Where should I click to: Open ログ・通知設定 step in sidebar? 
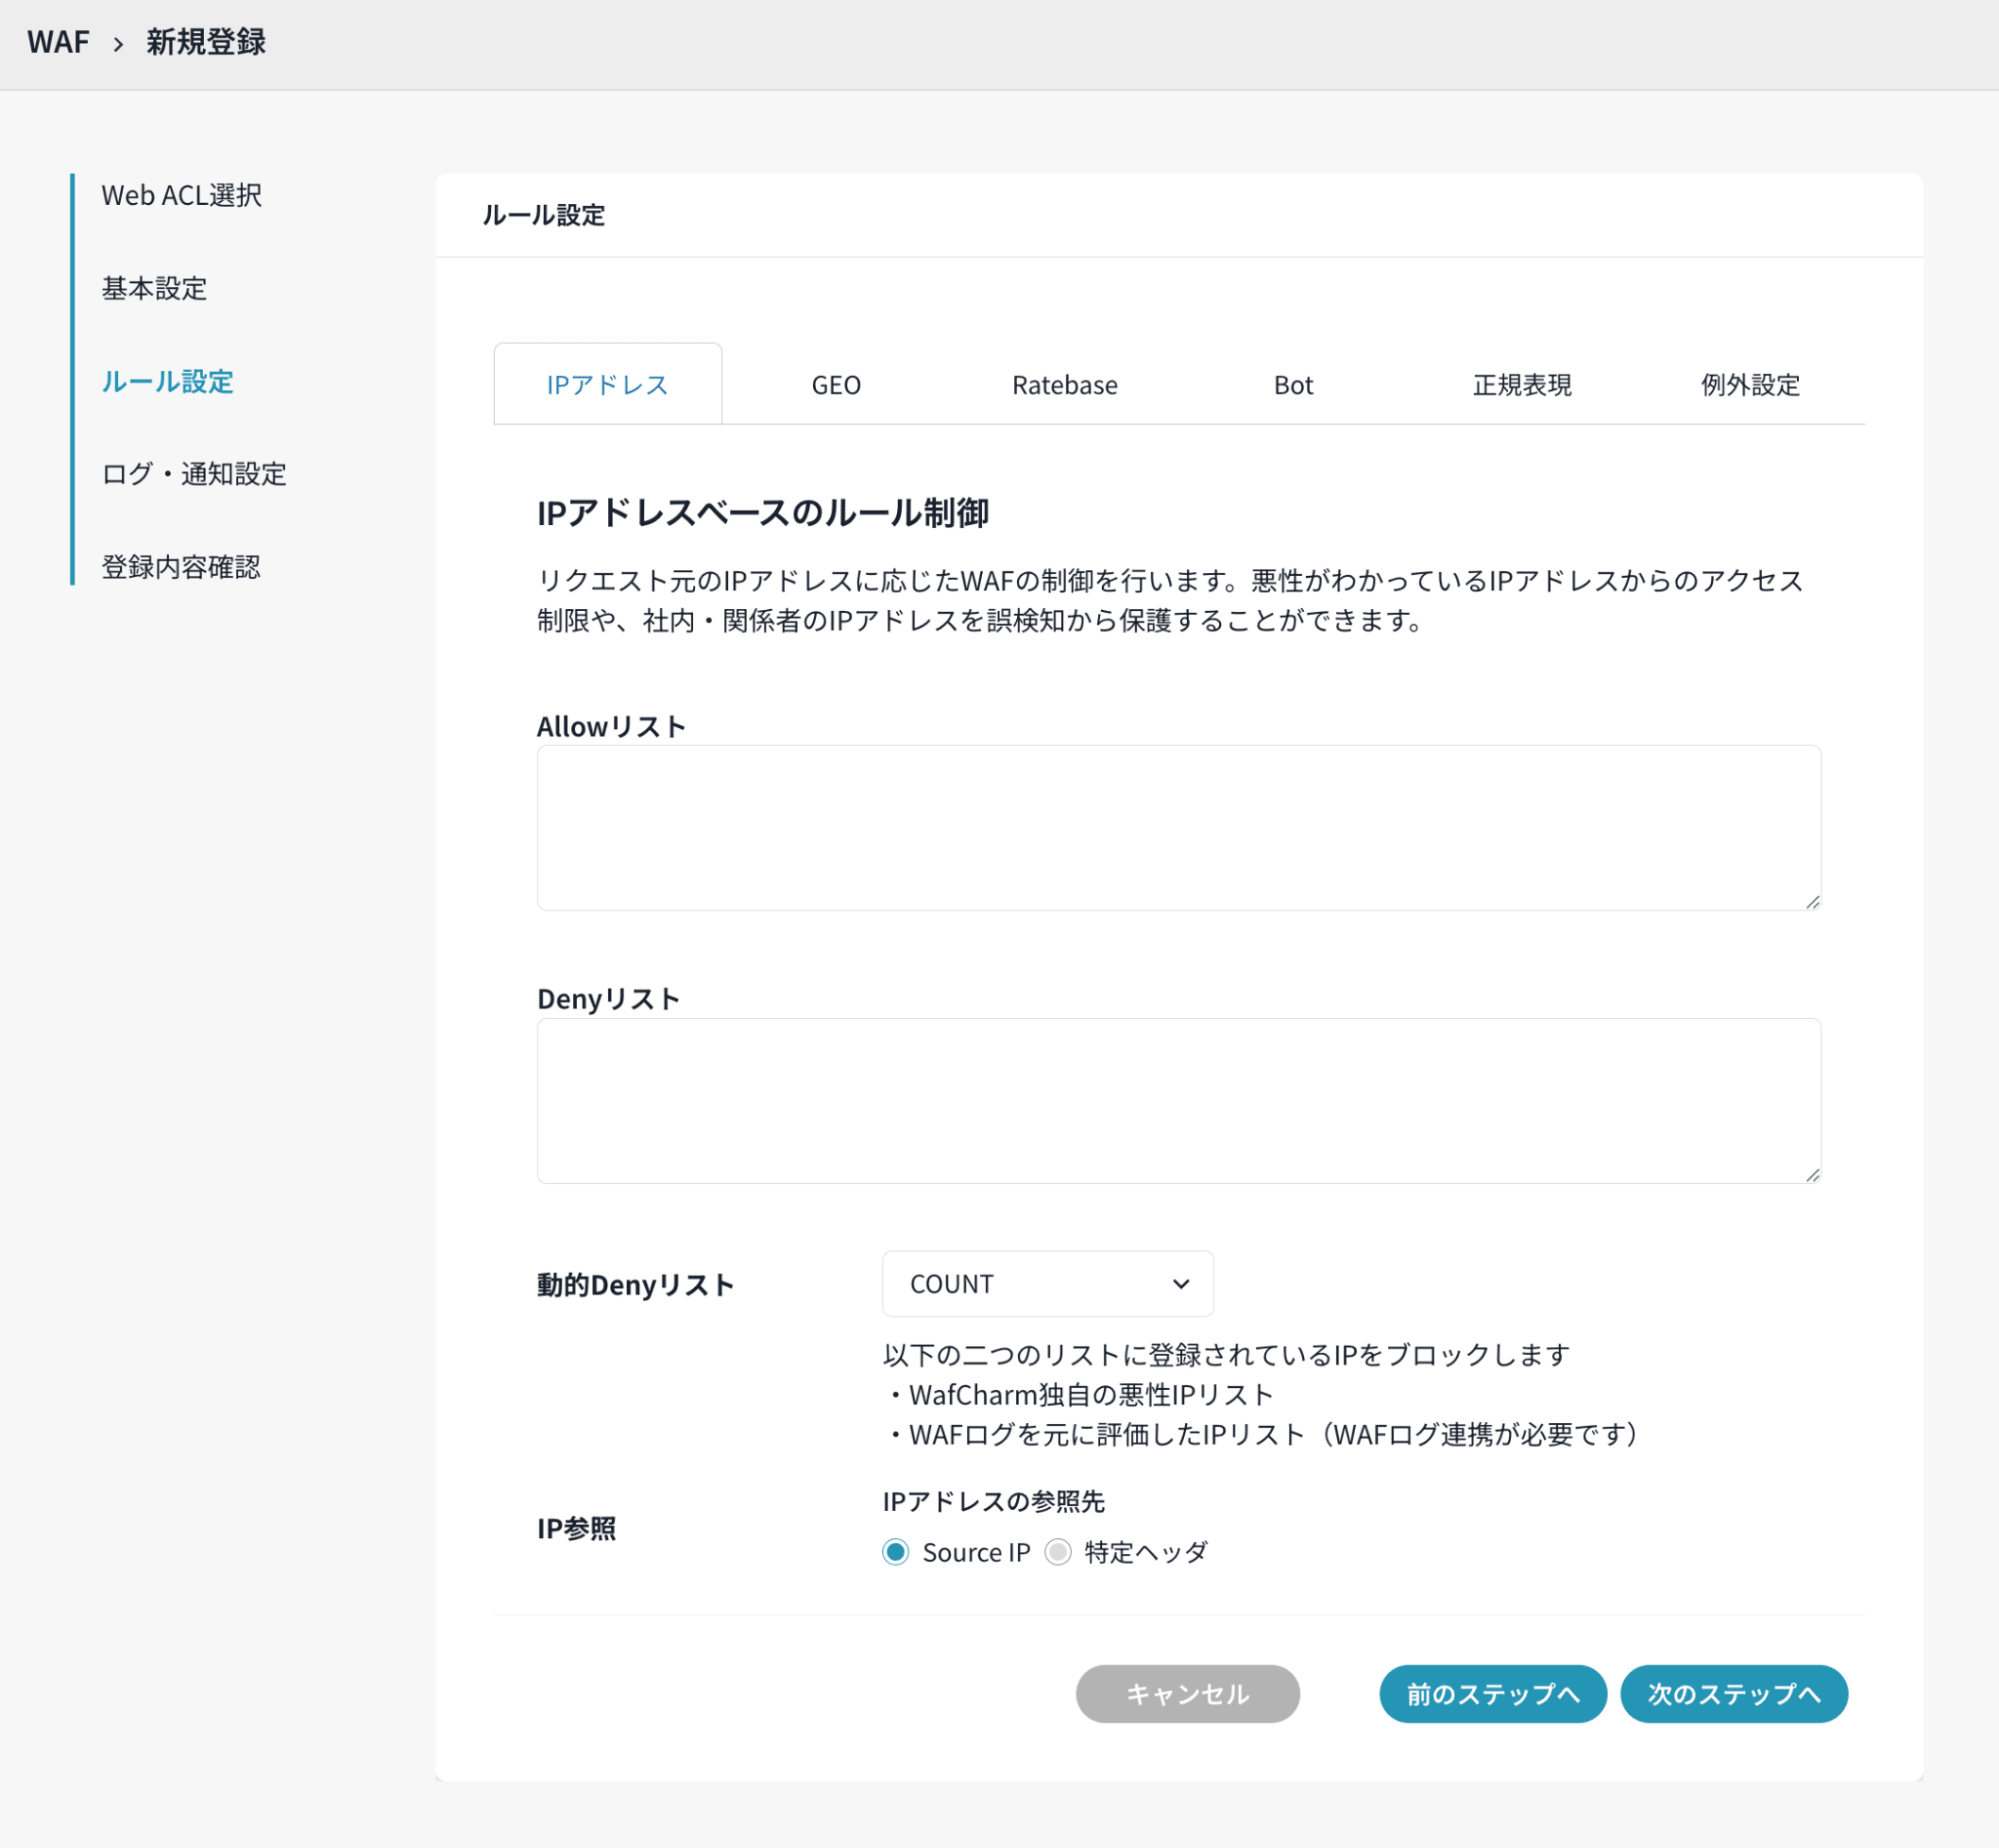pos(194,474)
